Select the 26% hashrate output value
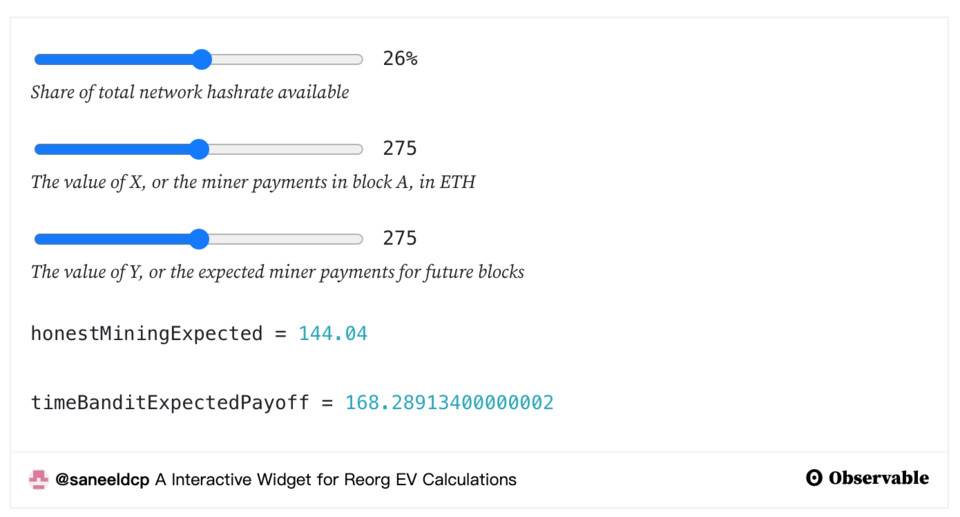This screenshot has width=960, height=517. [x=400, y=59]
